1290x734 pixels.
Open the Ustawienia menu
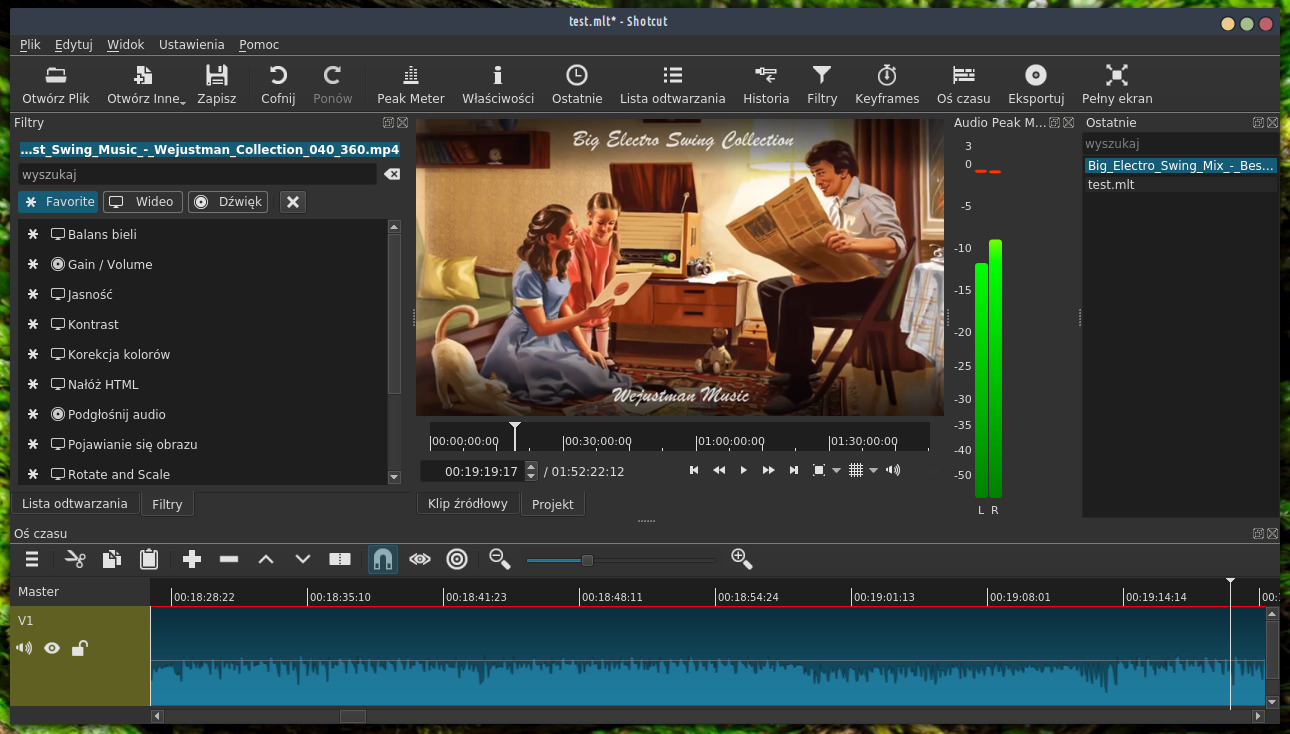(x=192, y=44)
